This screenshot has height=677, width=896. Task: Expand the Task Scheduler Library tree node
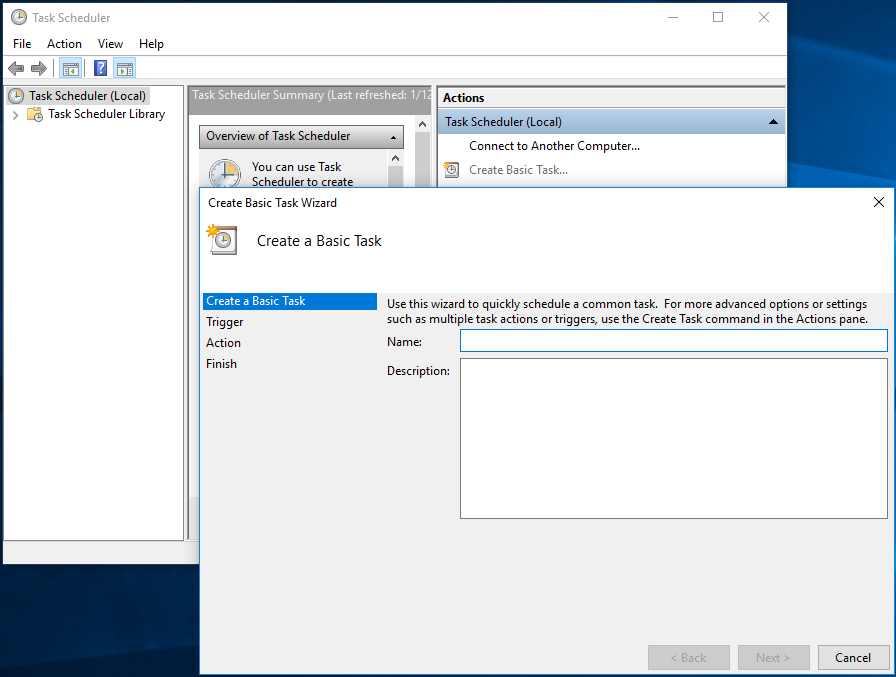(15, 114)
